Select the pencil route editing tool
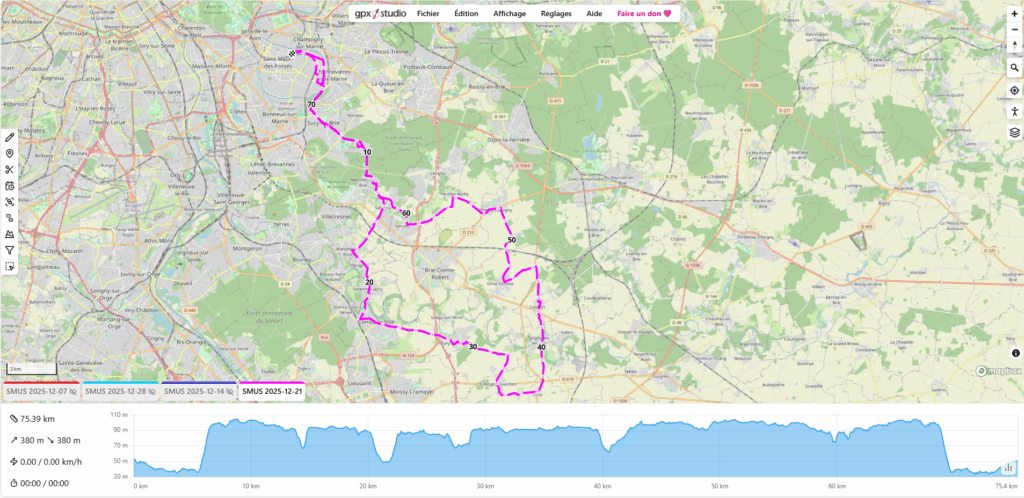This screenshot has height=498, width=1024. pos(10,137)
